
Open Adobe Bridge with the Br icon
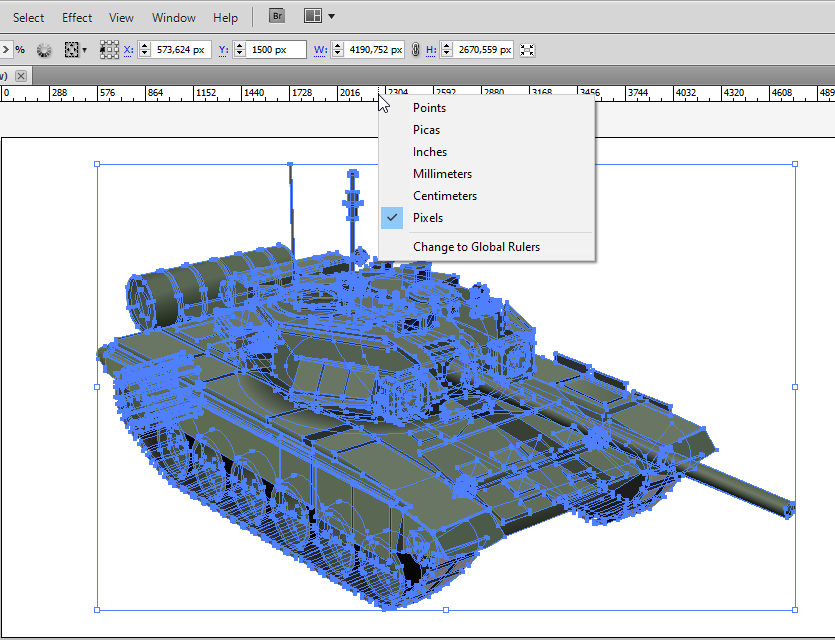[x=277, y=16]
